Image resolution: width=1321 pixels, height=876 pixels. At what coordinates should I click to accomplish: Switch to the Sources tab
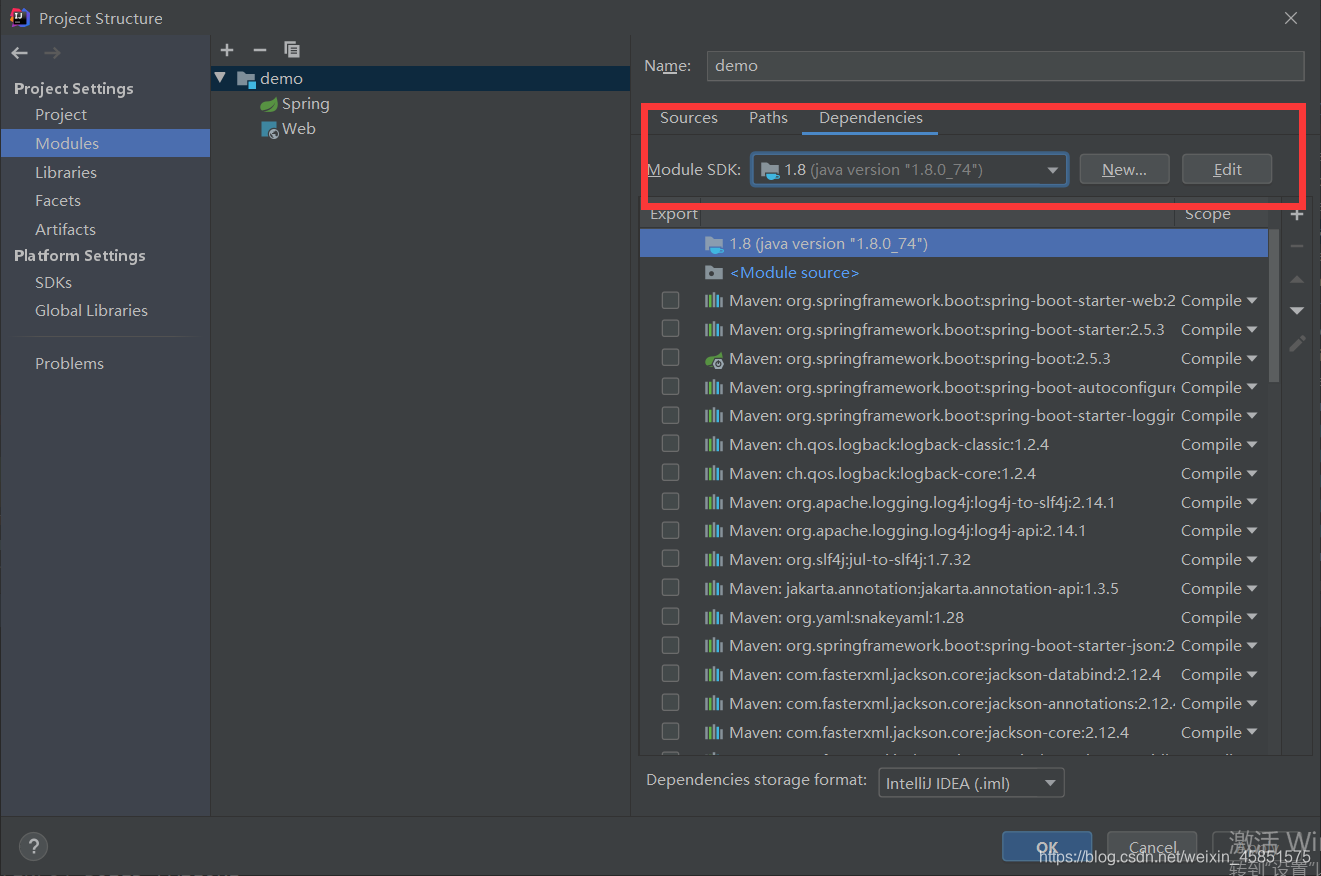point(688,118)
